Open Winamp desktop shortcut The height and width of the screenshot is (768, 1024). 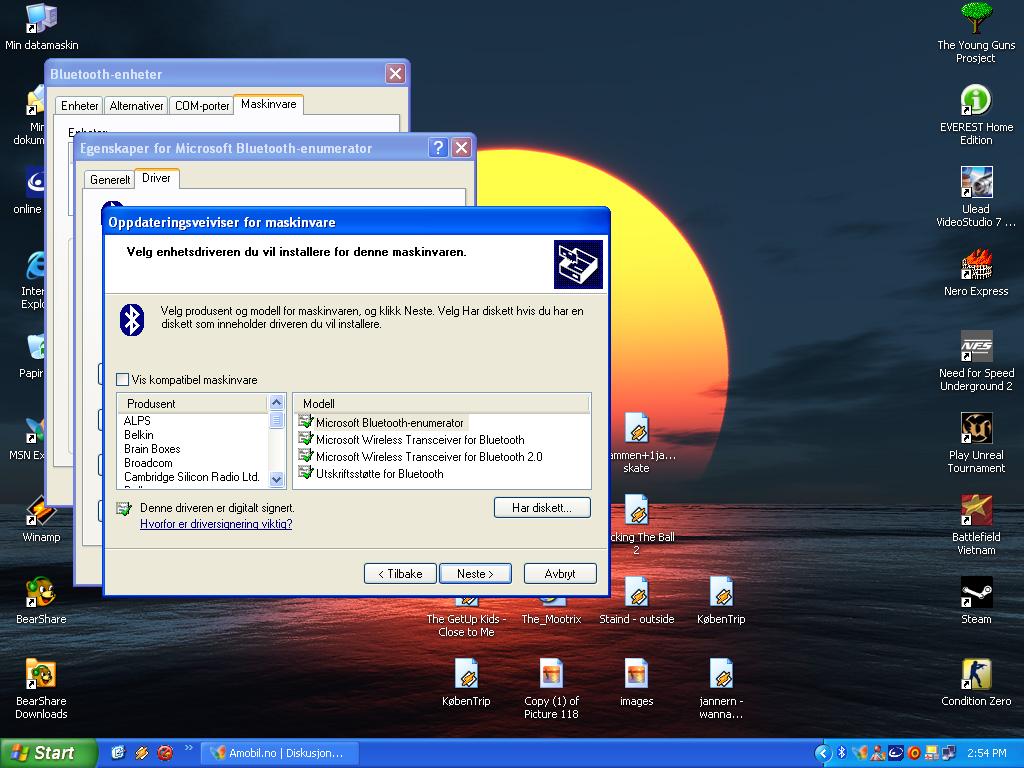pyautogui.click(x=41, y=519)
